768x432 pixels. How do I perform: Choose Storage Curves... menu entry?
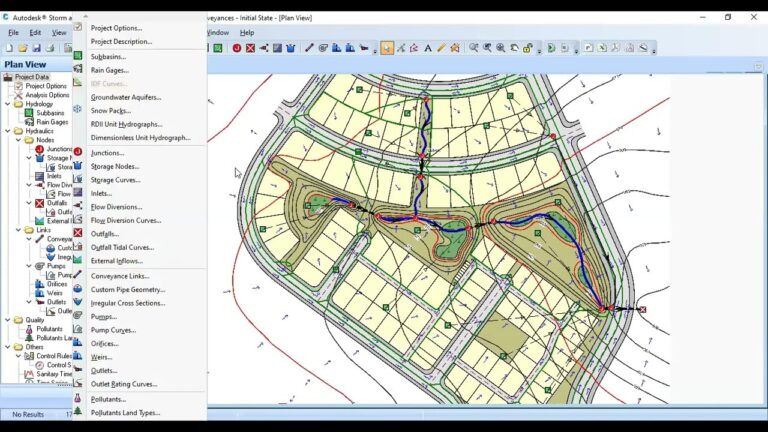(116, 180)
